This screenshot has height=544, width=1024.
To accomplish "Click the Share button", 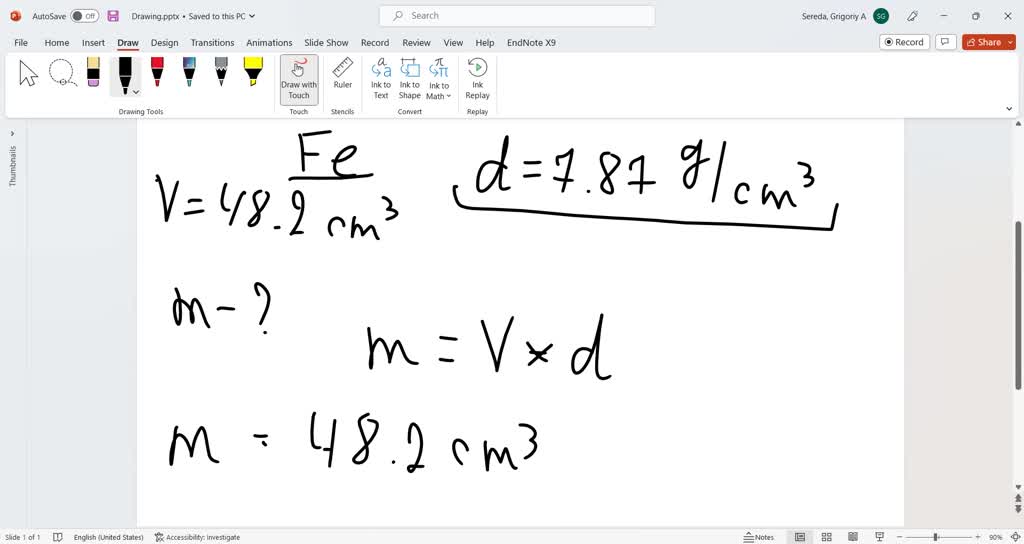I will click(x=983, y=42).
